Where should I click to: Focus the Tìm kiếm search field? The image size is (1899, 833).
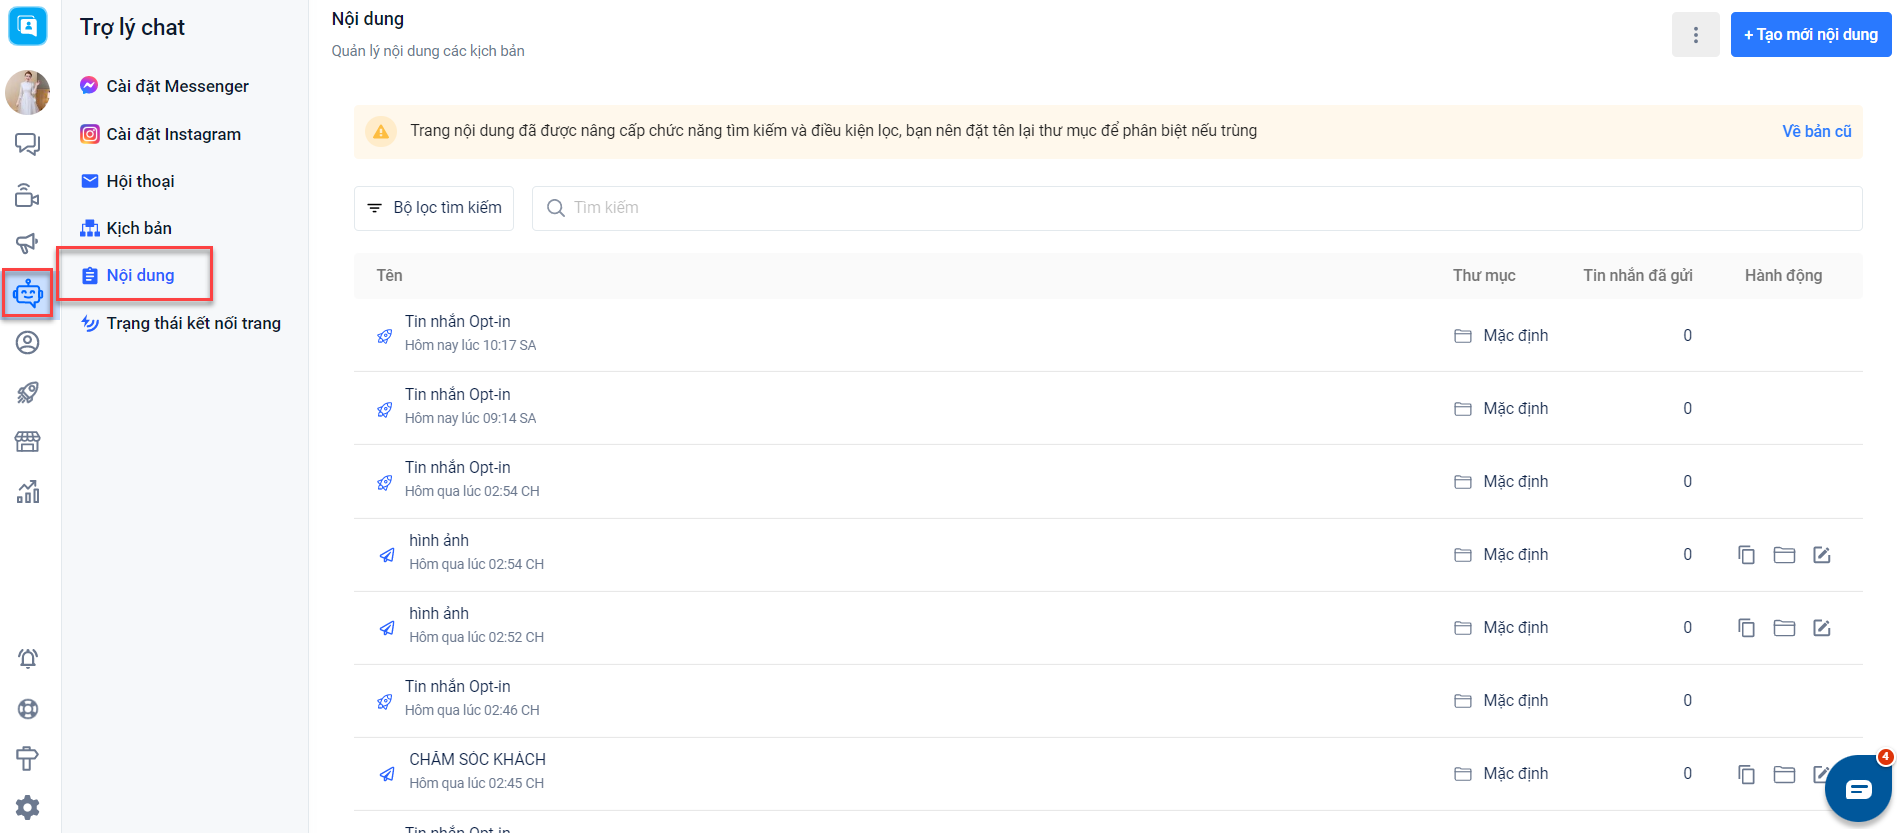point(1197,208)
